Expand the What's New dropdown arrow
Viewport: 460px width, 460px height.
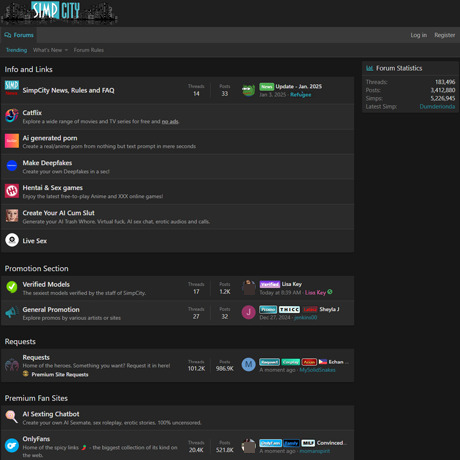coord(66,50)
